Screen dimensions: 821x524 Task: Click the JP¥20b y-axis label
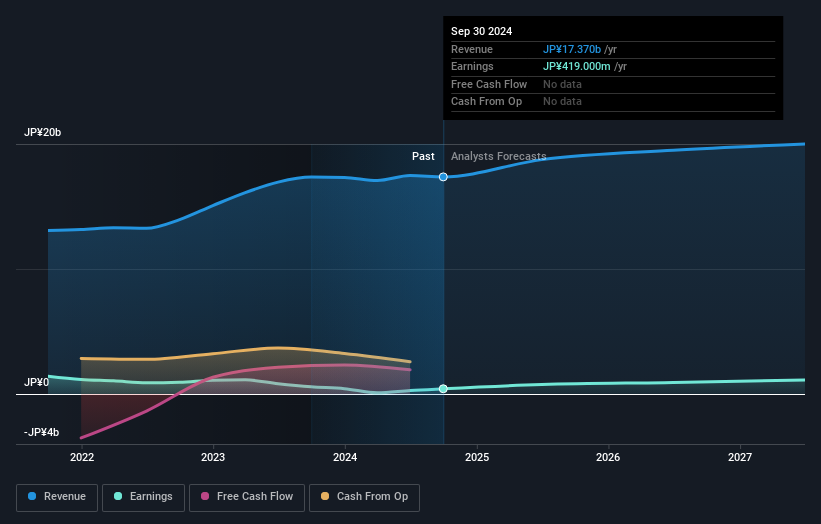(42, 132)
